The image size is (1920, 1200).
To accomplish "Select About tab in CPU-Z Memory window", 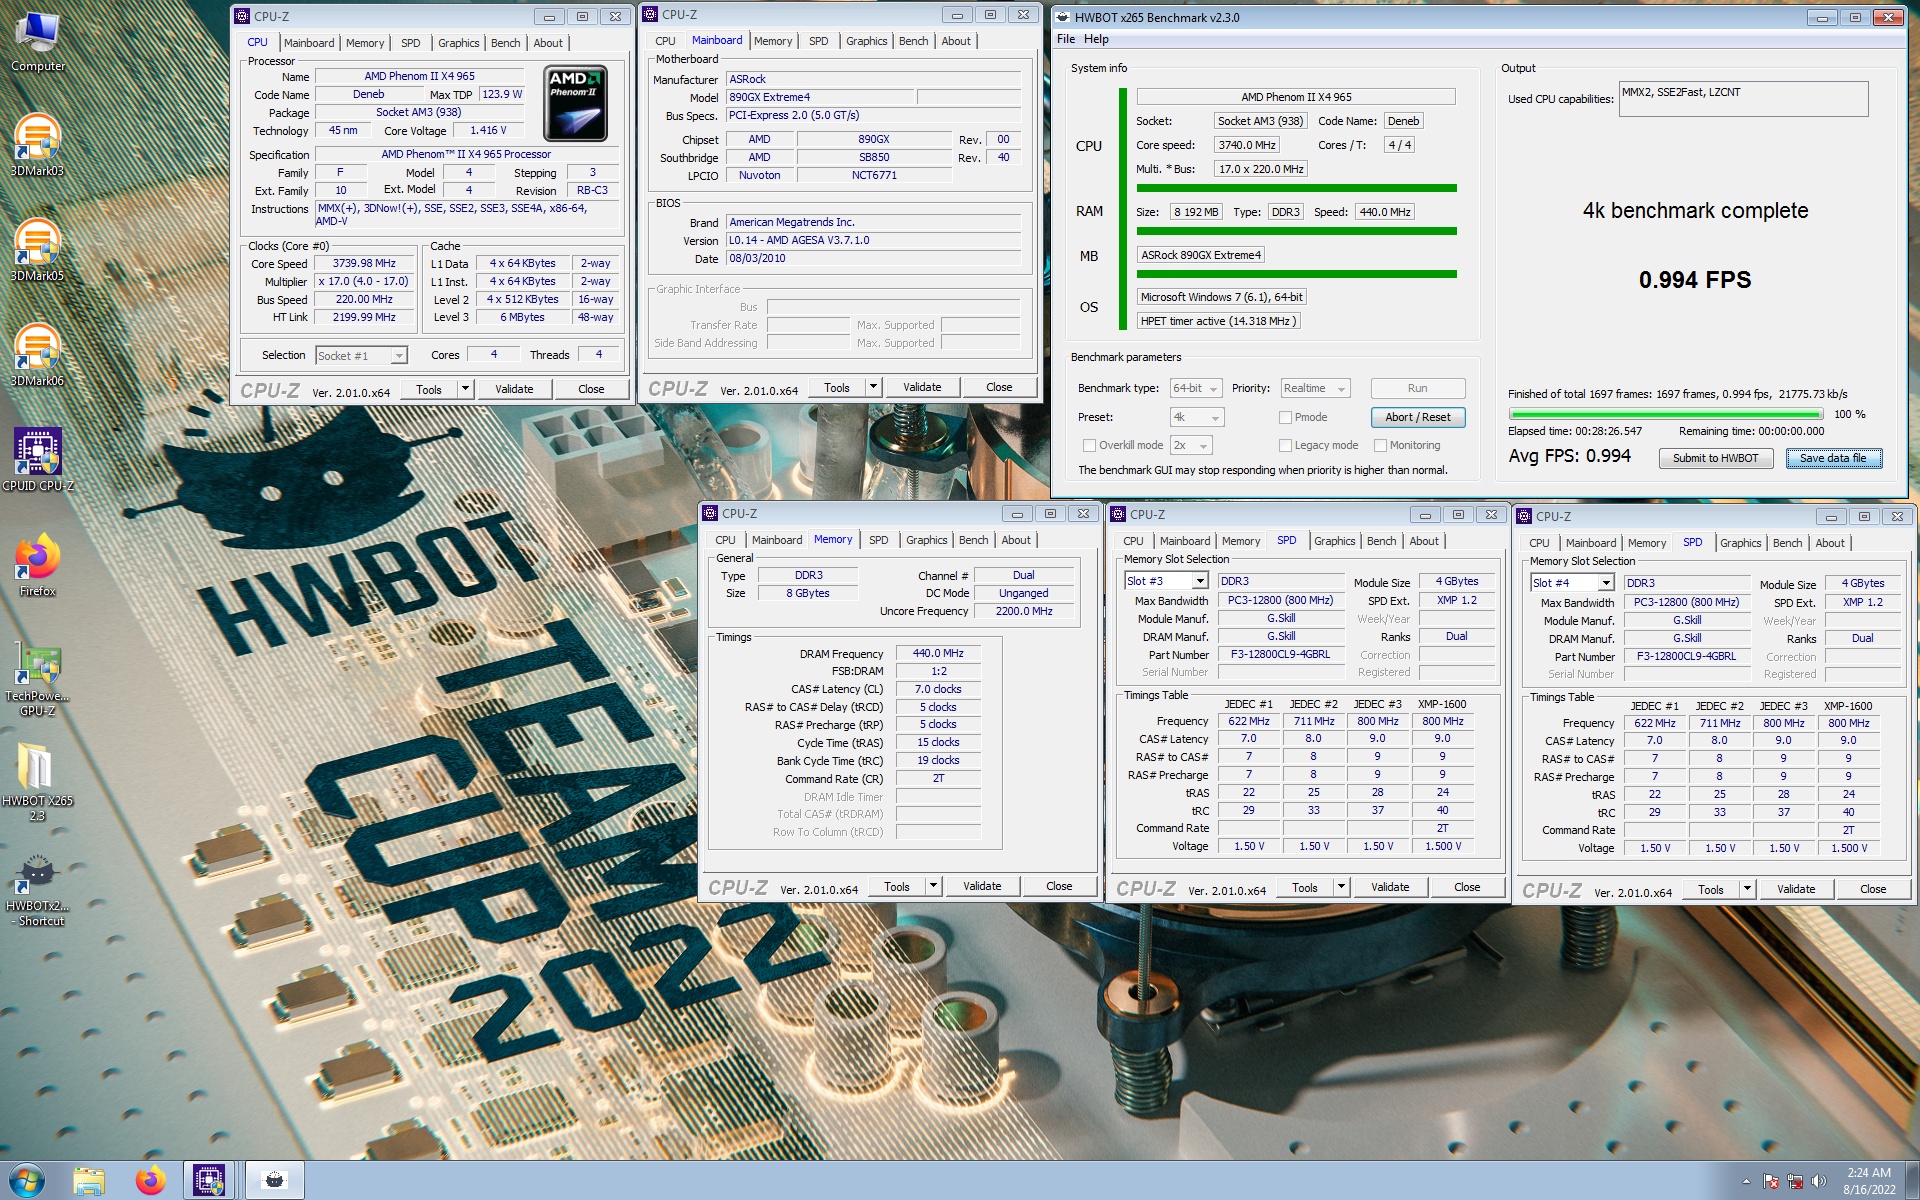I will [1016, 540].
